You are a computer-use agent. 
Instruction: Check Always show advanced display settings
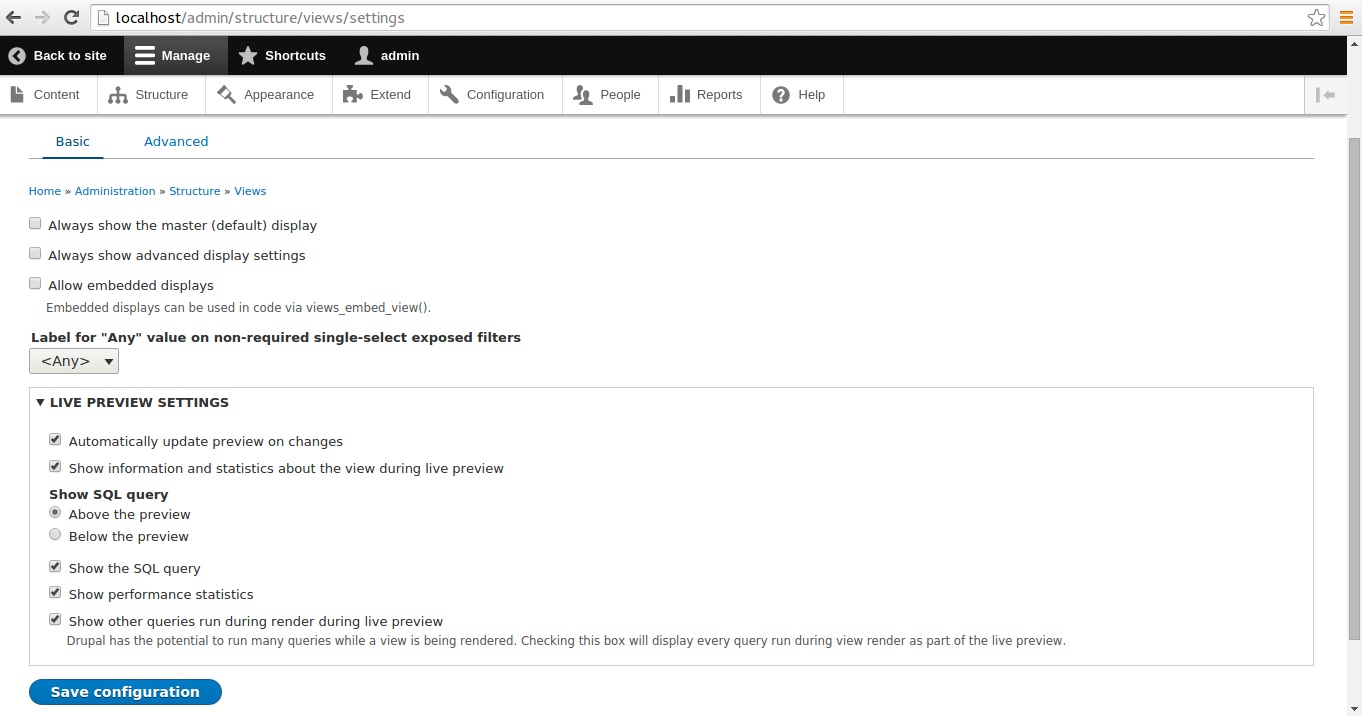coord(35,254)
